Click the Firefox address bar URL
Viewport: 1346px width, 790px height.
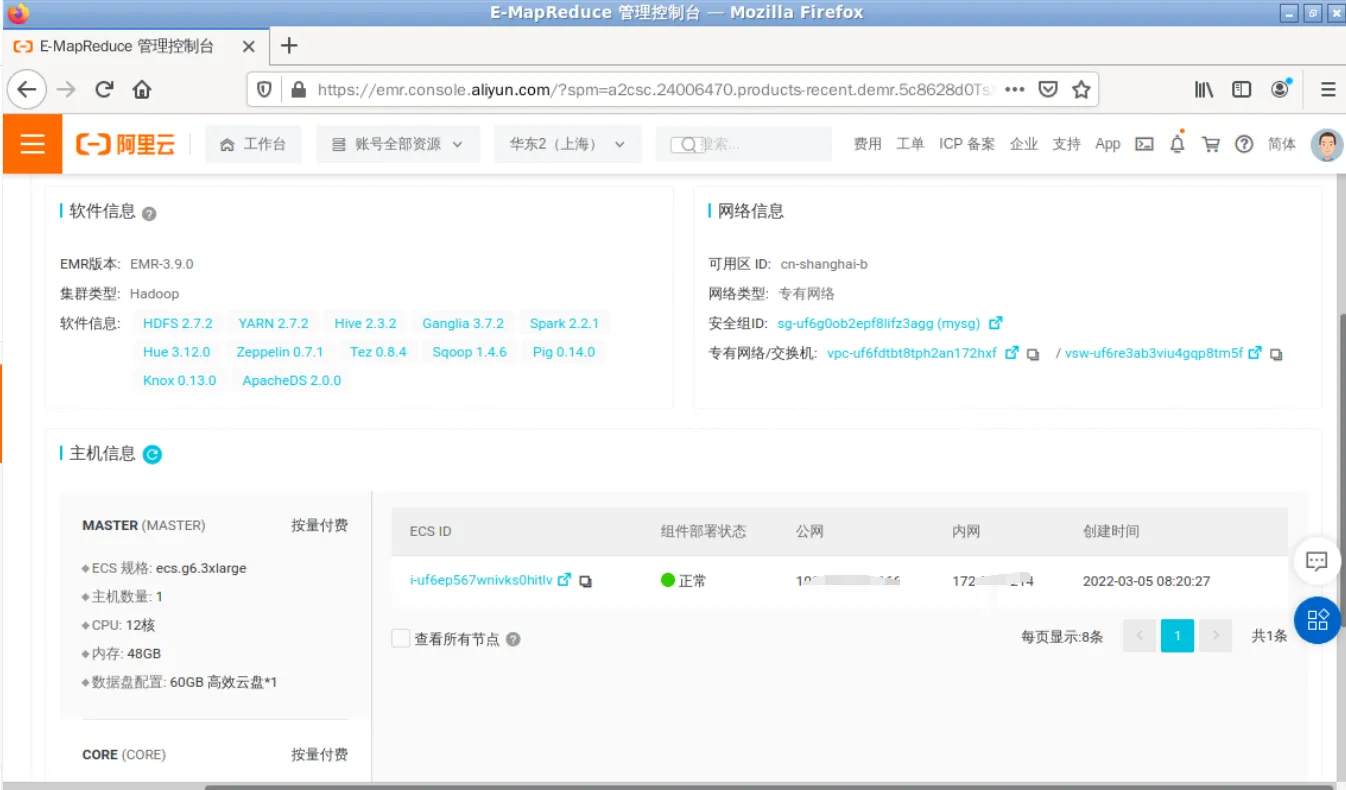tap(655, 89)
